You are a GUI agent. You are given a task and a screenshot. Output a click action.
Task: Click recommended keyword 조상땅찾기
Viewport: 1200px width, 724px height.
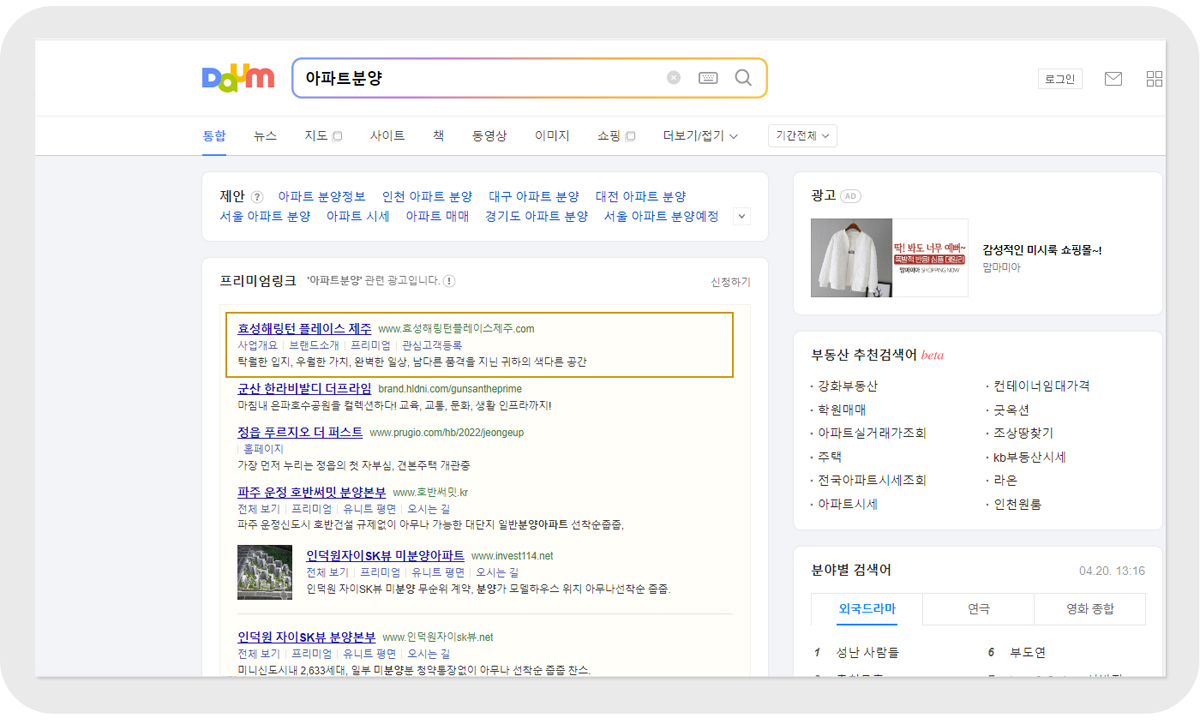coord(1022,433)
